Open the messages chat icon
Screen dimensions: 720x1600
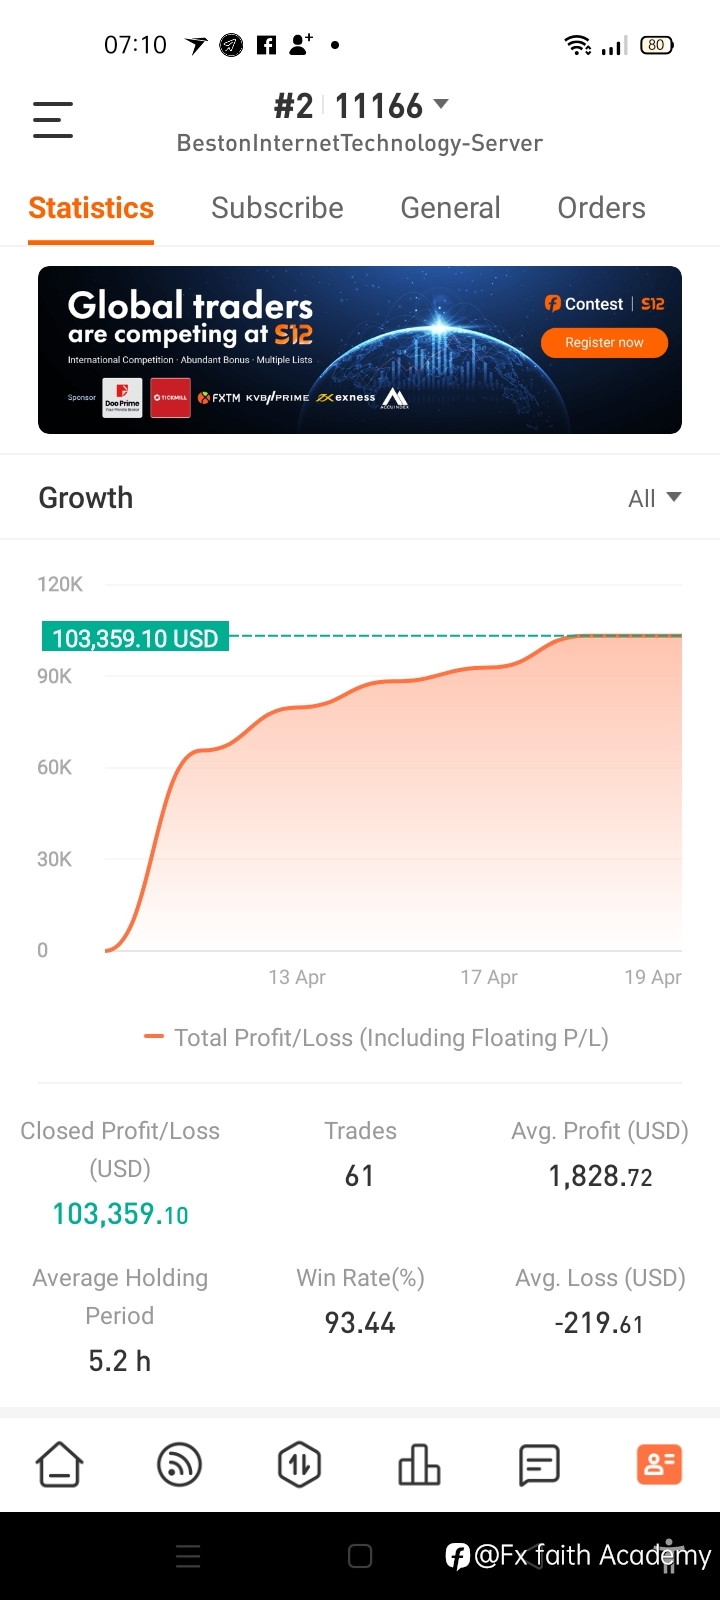(x=539, y=1465)
